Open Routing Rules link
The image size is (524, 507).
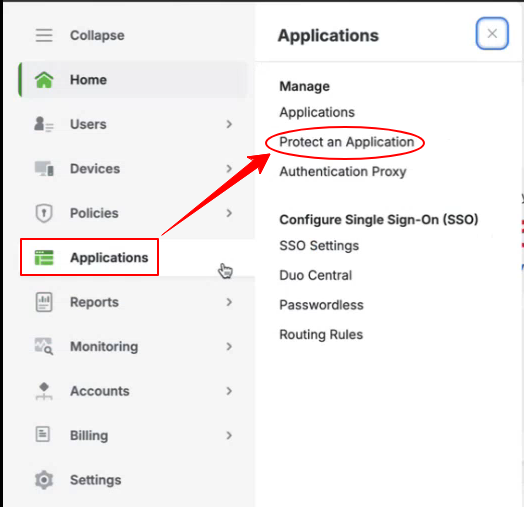[321, 335]
